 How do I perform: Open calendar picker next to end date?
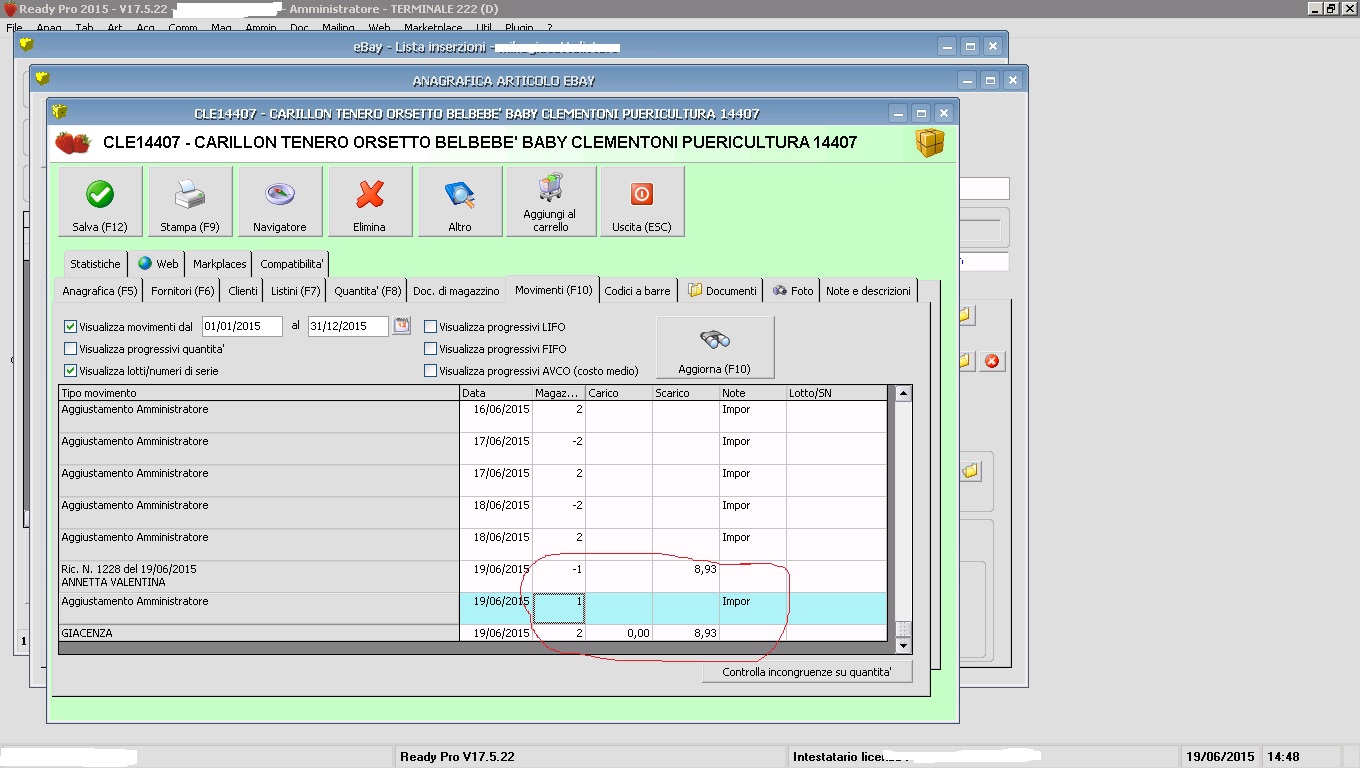tap(401, 326)
